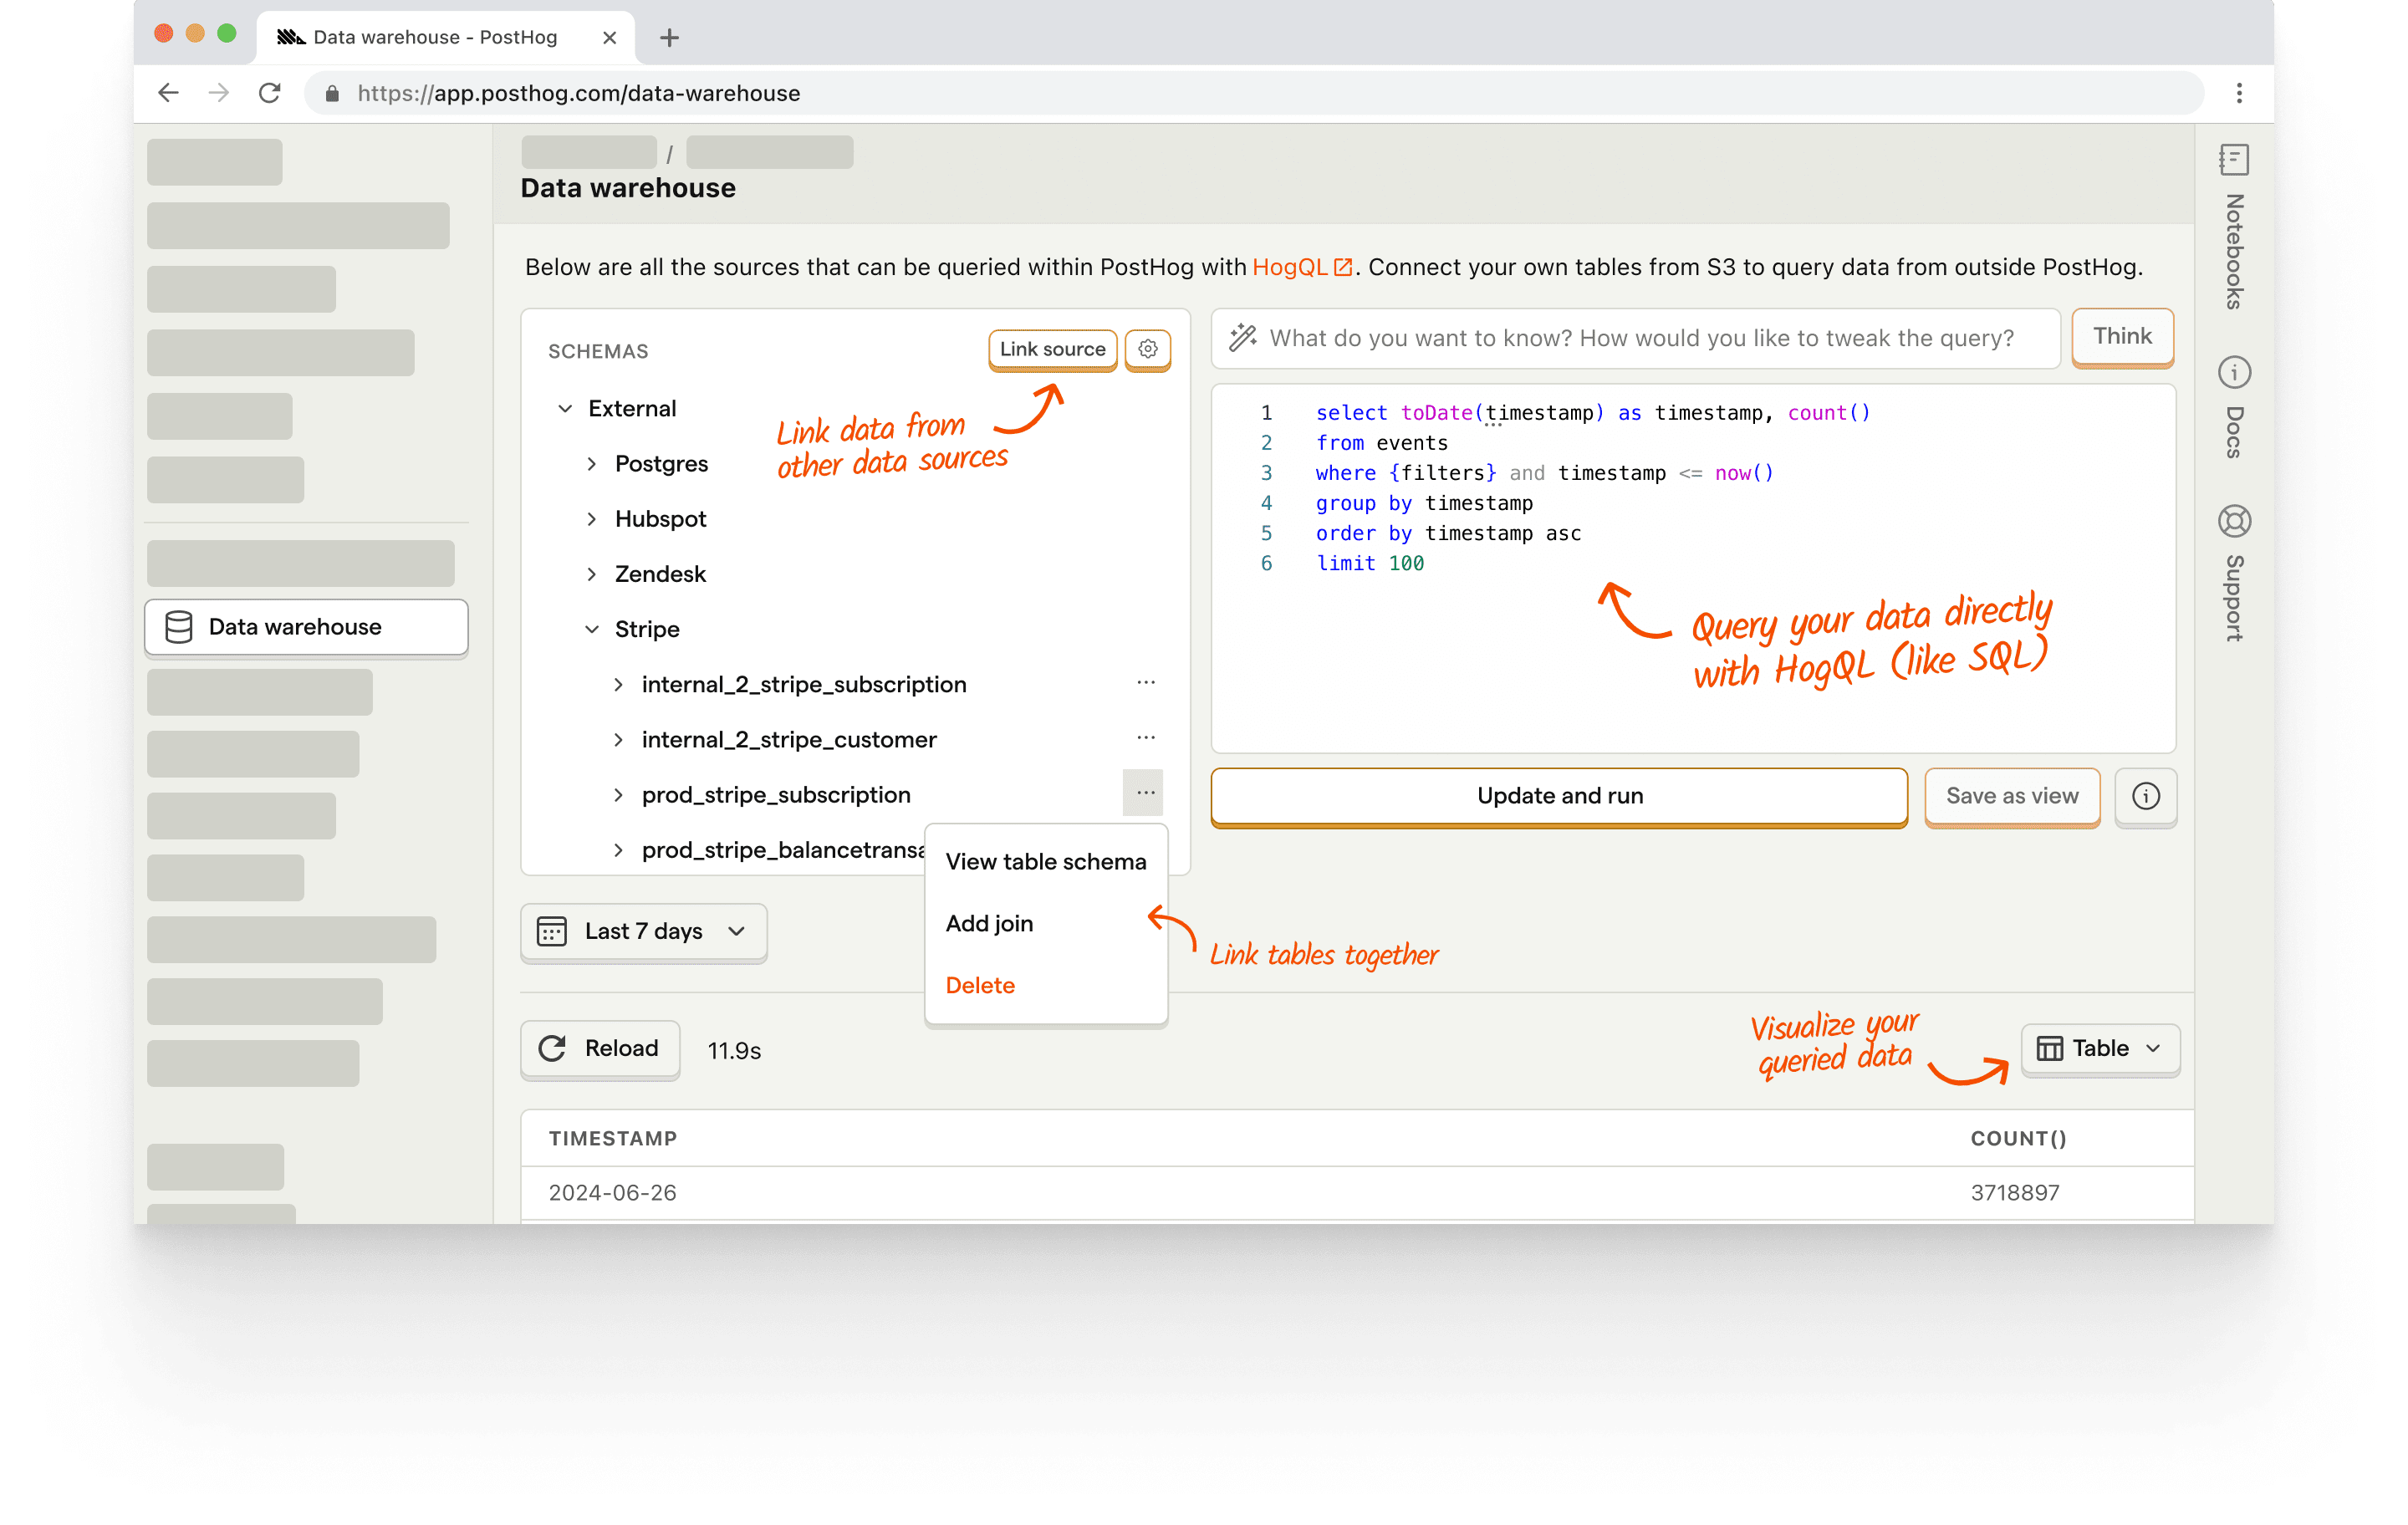Click the 'group by timestamp' line in the query
The width and height of the screenshot is (2408, 1525).
1424,503
